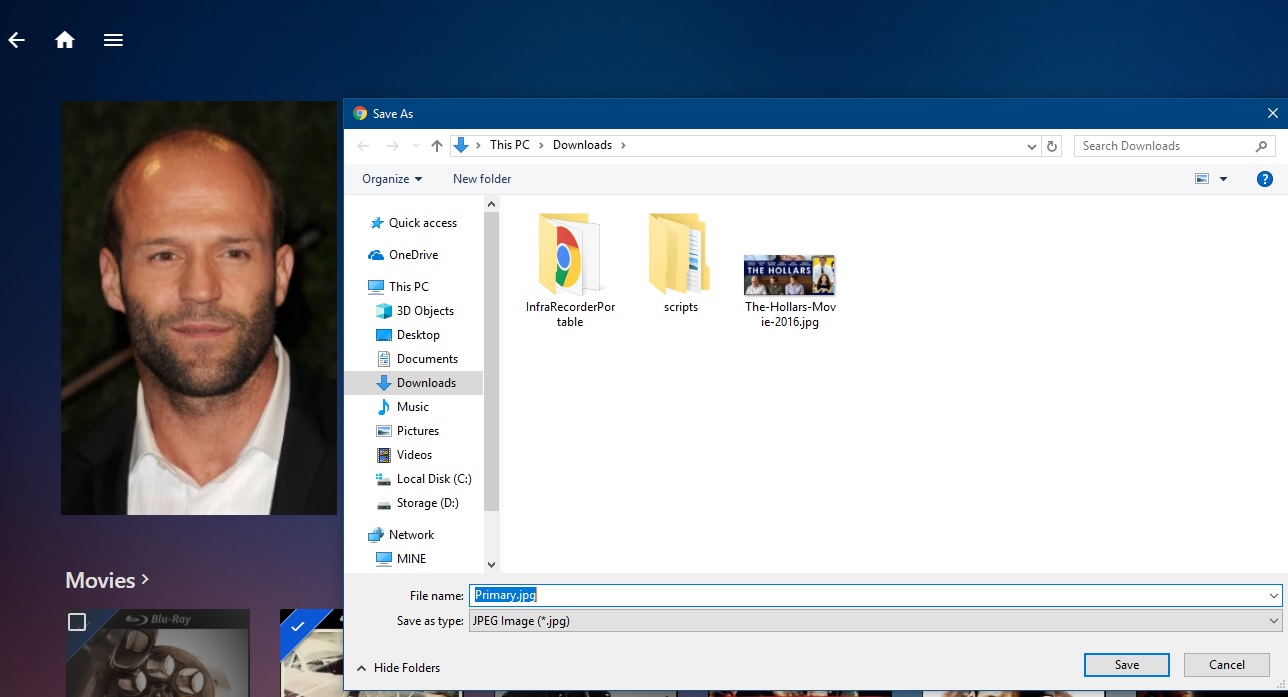Click the Cancel button

coord(1226,665)
